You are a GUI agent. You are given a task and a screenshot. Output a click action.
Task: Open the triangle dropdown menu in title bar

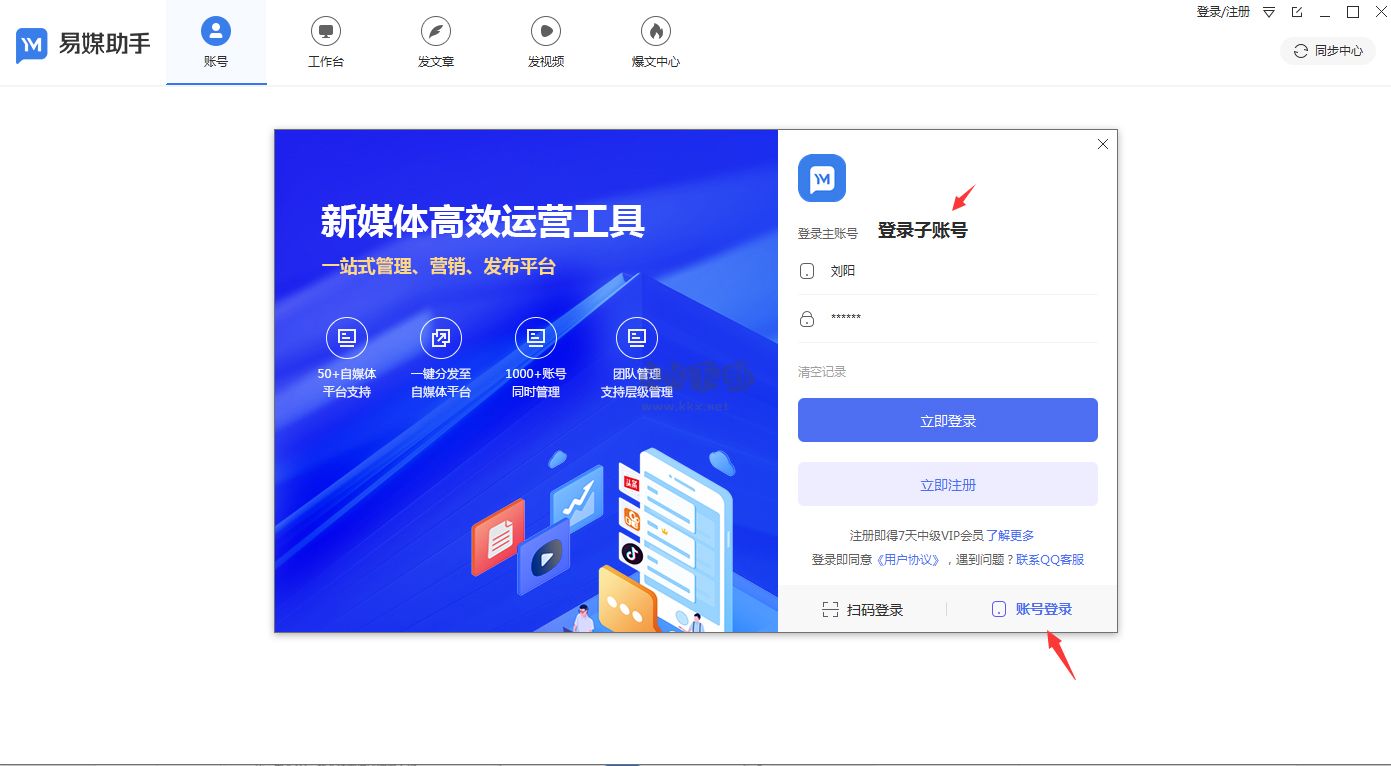coord(1269,12)
